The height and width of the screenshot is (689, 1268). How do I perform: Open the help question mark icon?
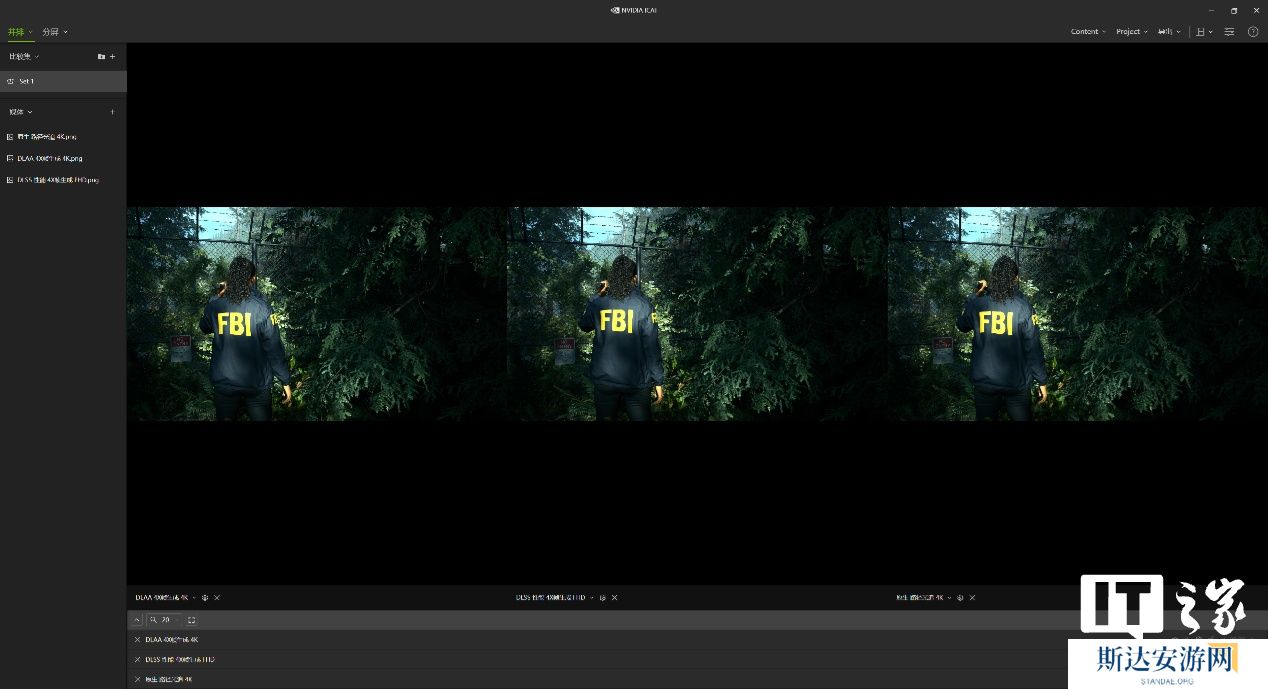[1253, 32]
